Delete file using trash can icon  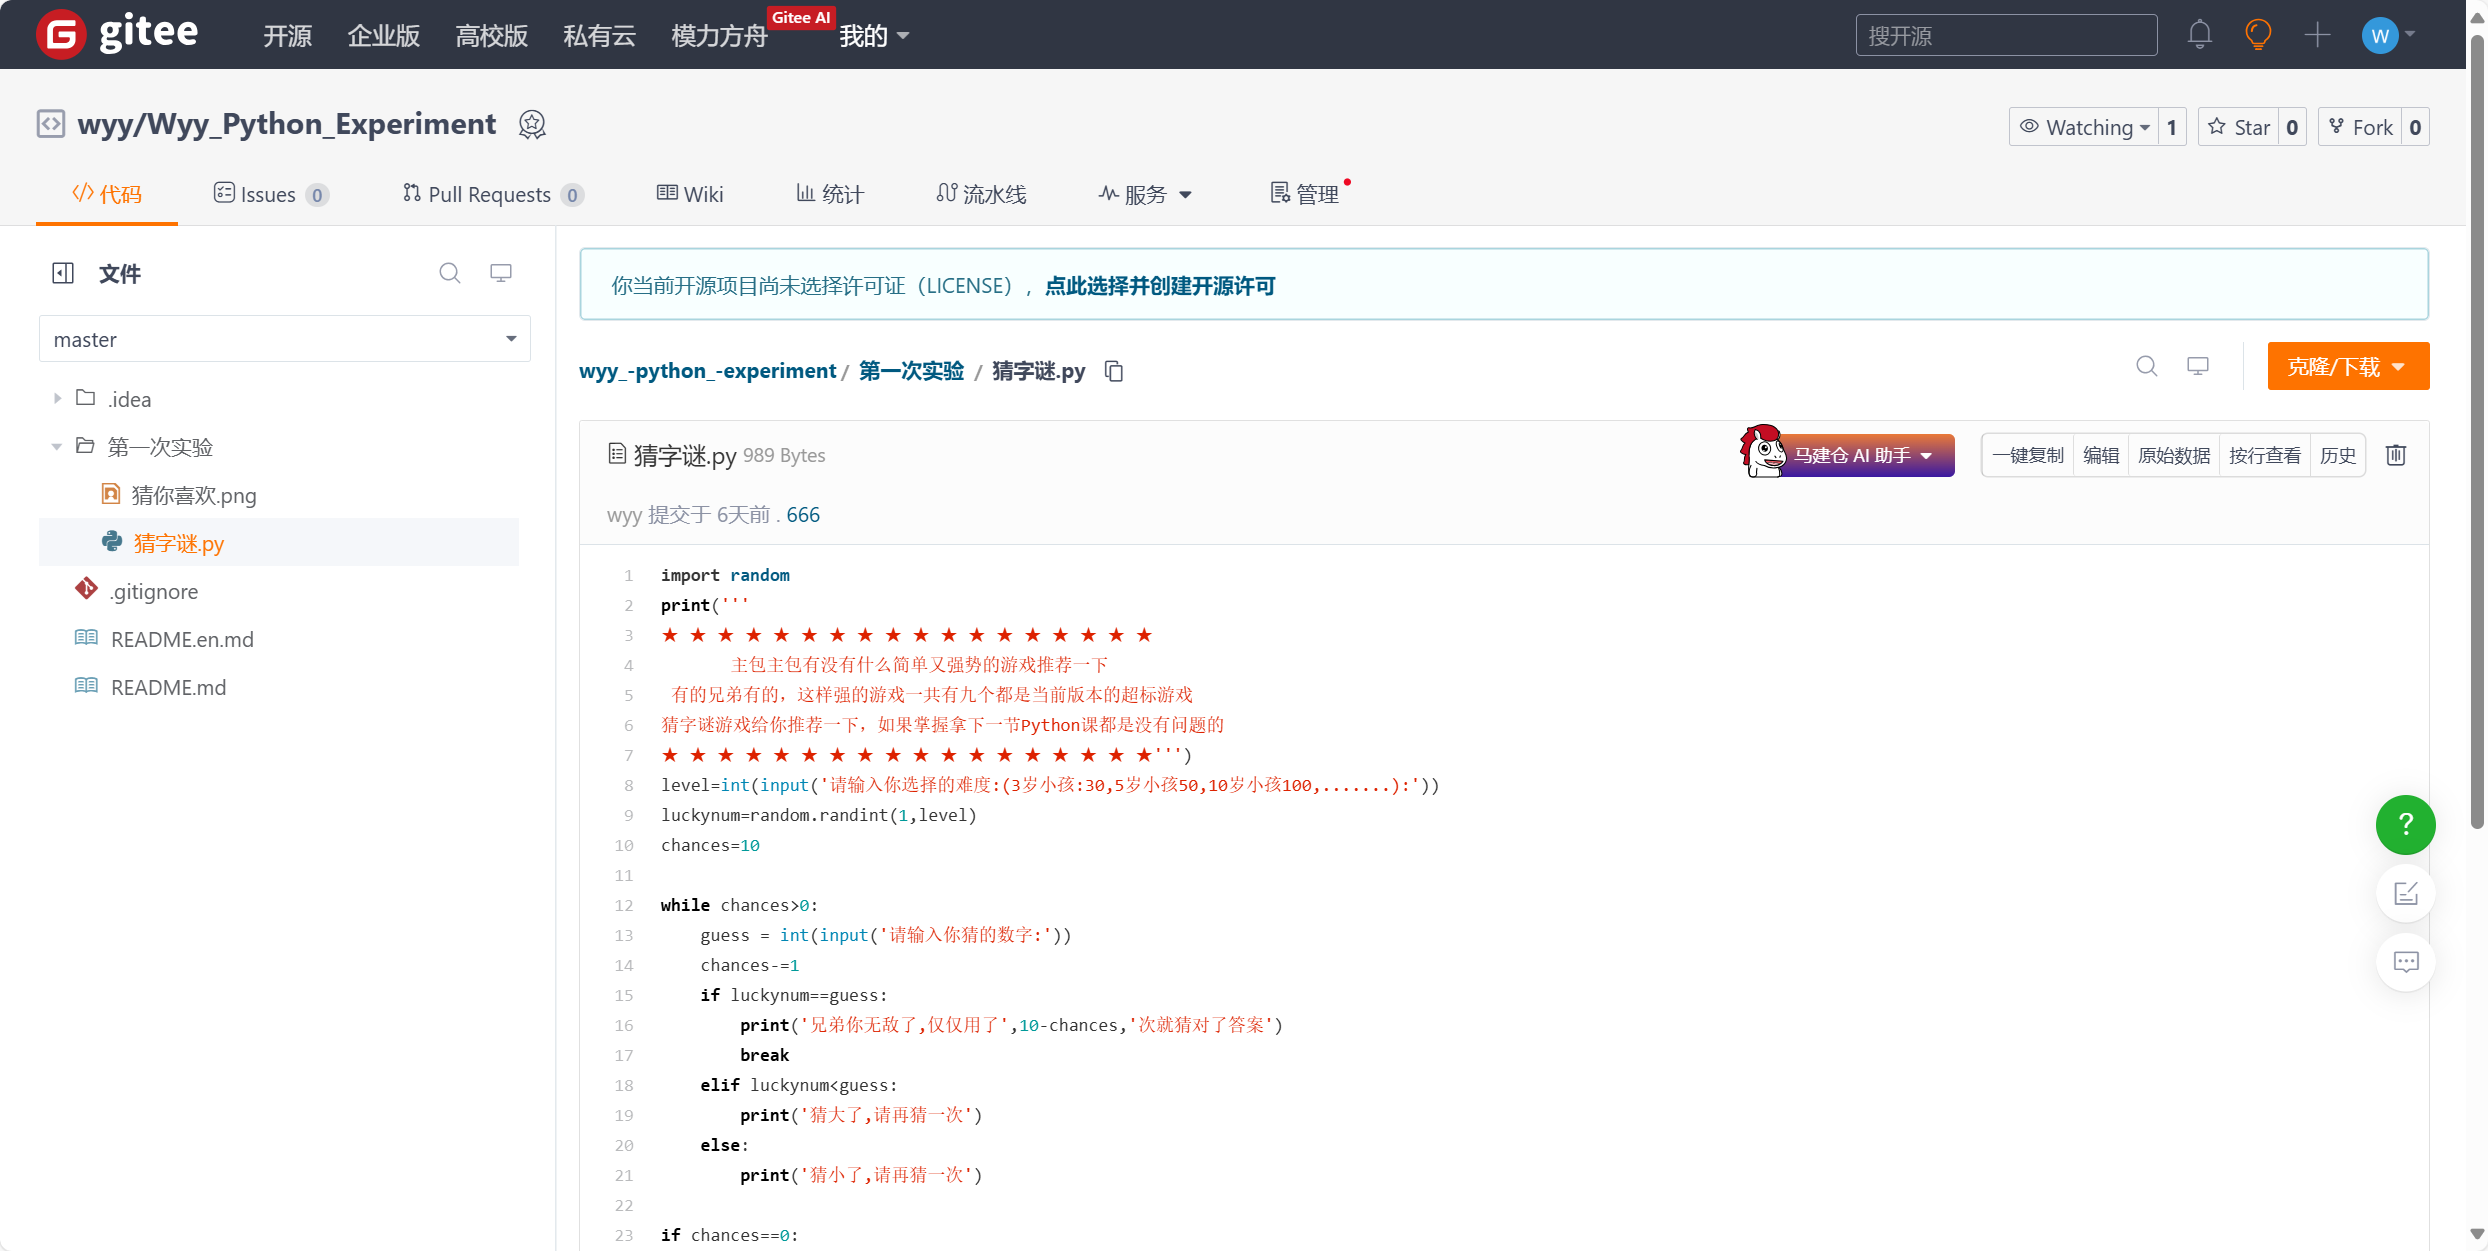pyautogui.click(x=2396, y=456)
